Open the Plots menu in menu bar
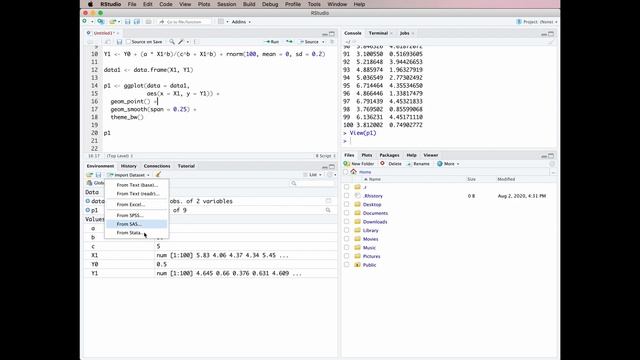The height and width of the screenshot is (360, 640). coord(204,4)
